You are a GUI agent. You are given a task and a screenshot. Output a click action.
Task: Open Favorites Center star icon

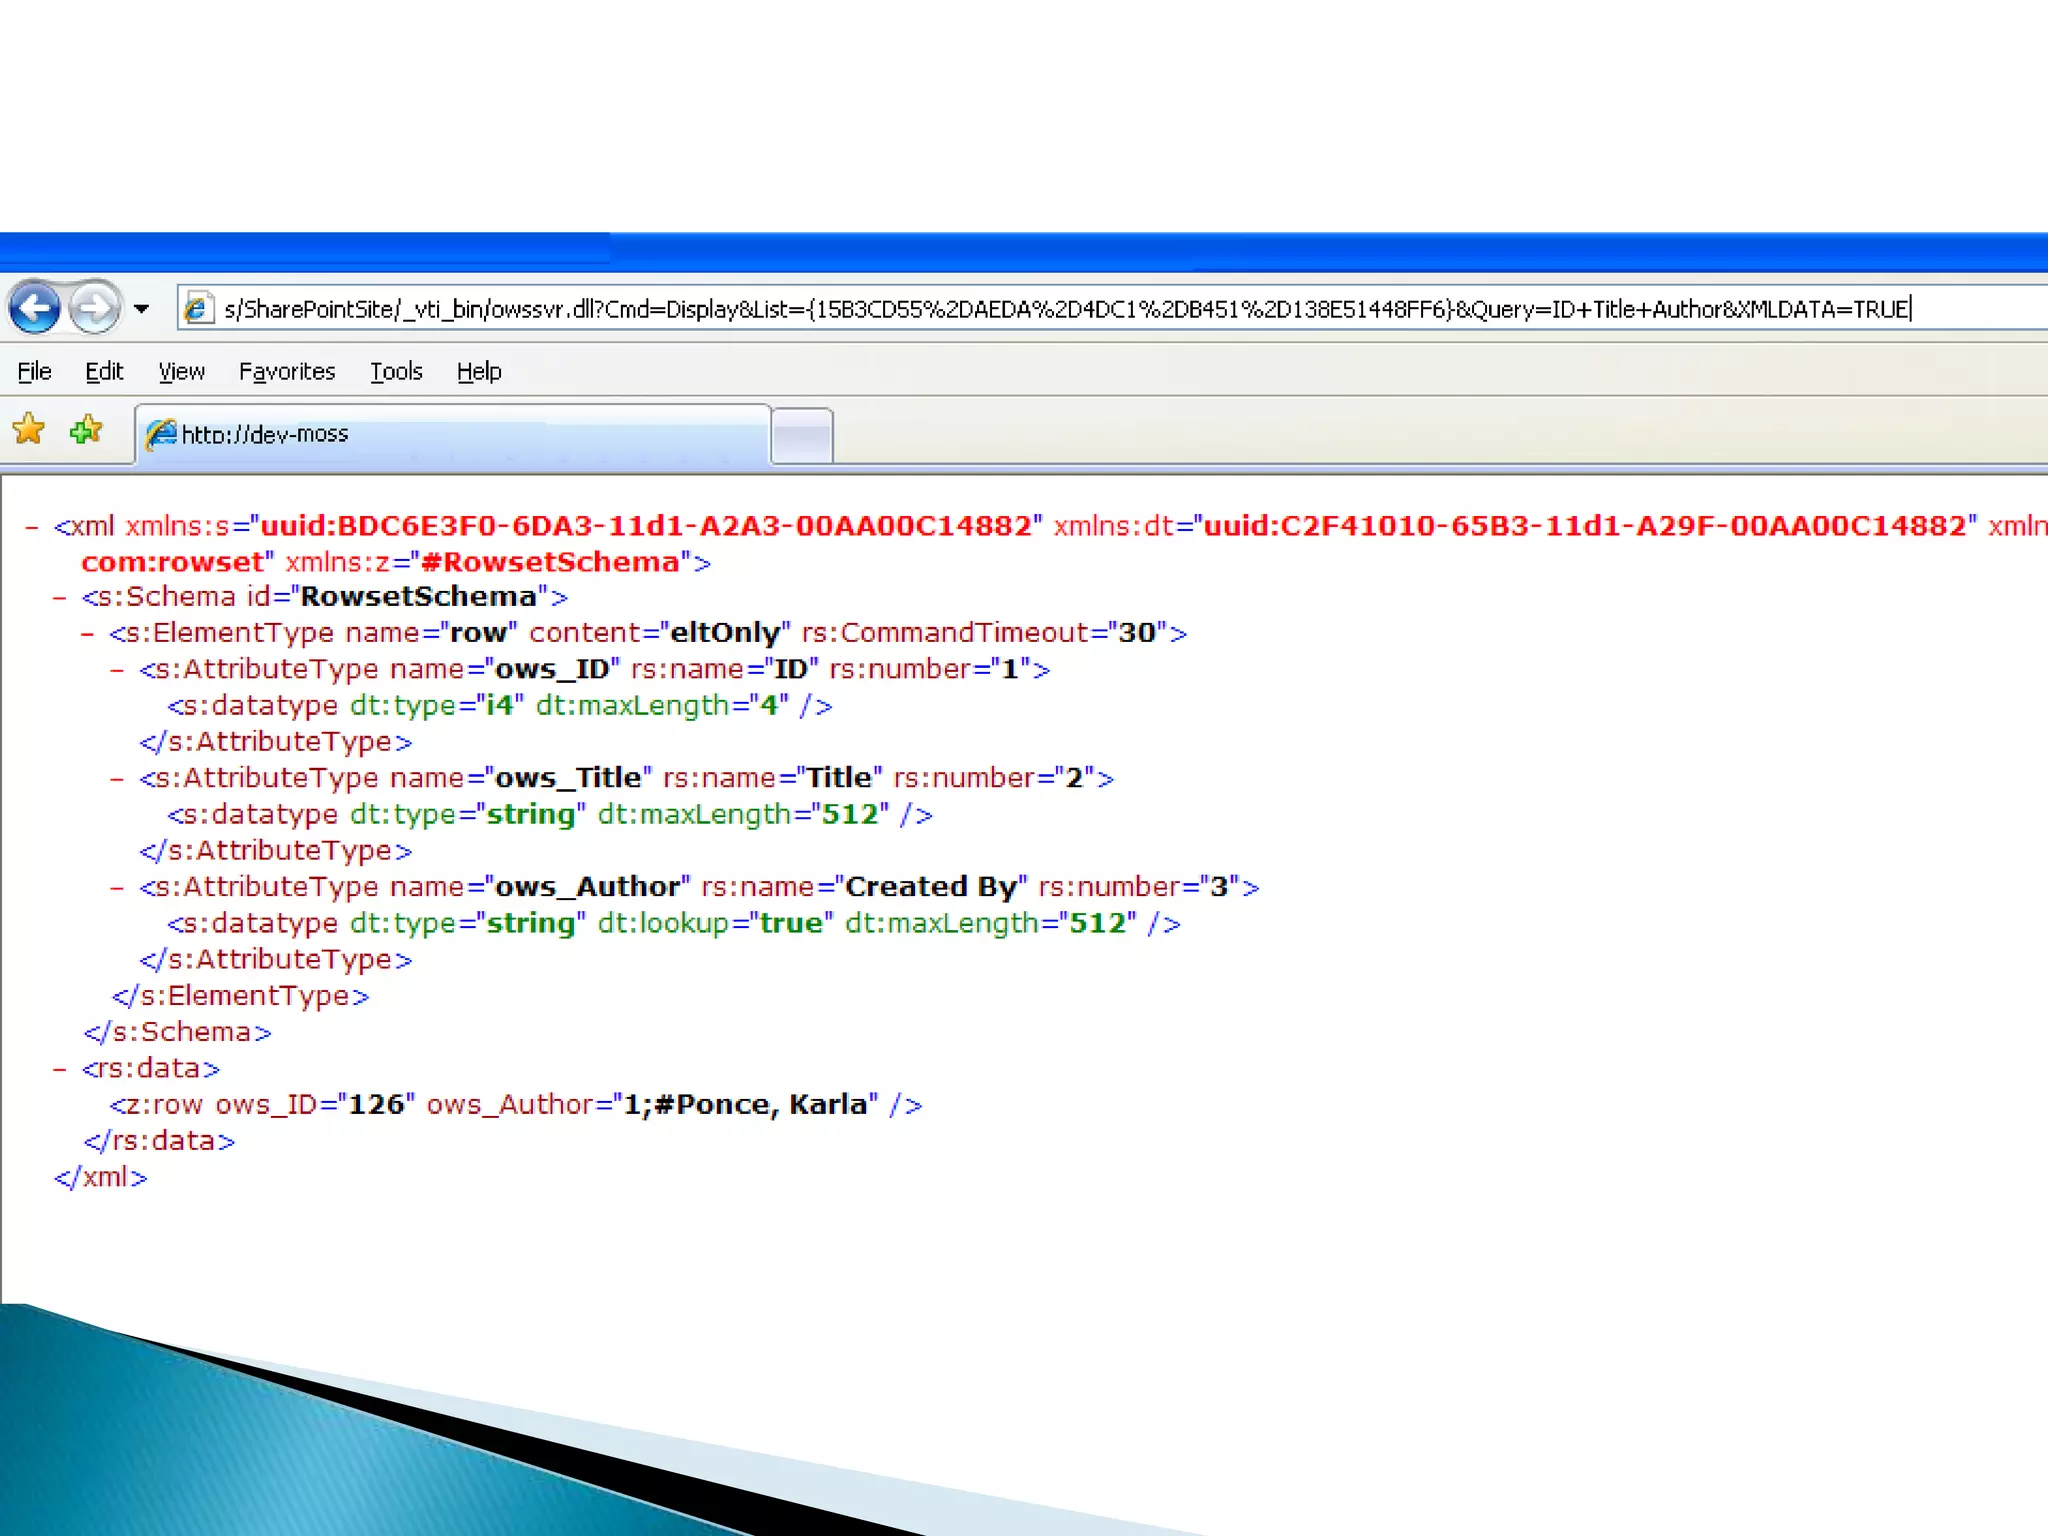pyautogui.click(x=29, y=430)
